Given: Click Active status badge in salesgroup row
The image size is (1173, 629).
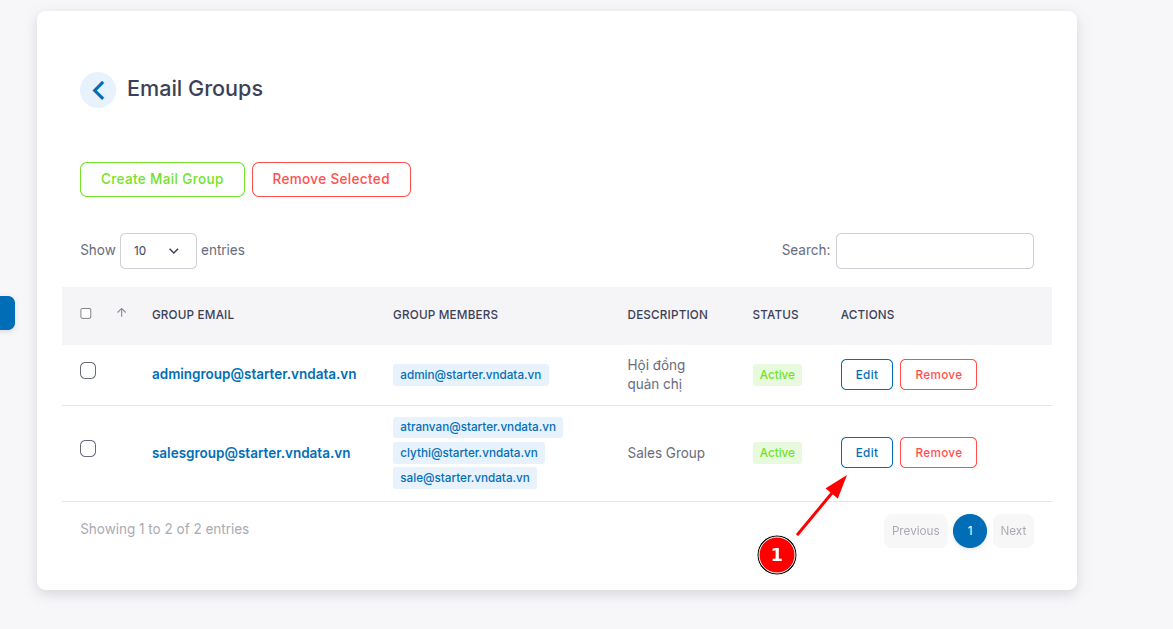Looking at the screenshot, I should (777, 452).
